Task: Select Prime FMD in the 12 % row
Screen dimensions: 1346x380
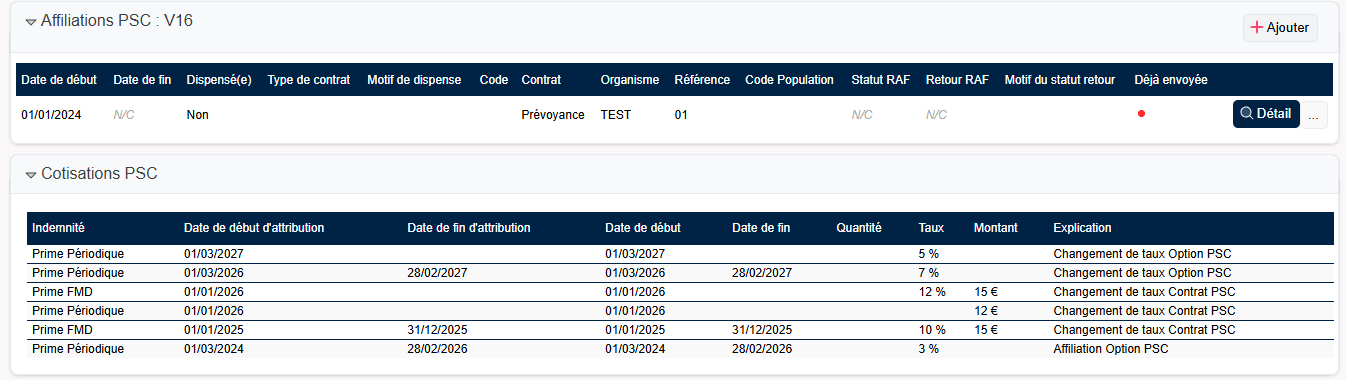Action: point(61,292)
